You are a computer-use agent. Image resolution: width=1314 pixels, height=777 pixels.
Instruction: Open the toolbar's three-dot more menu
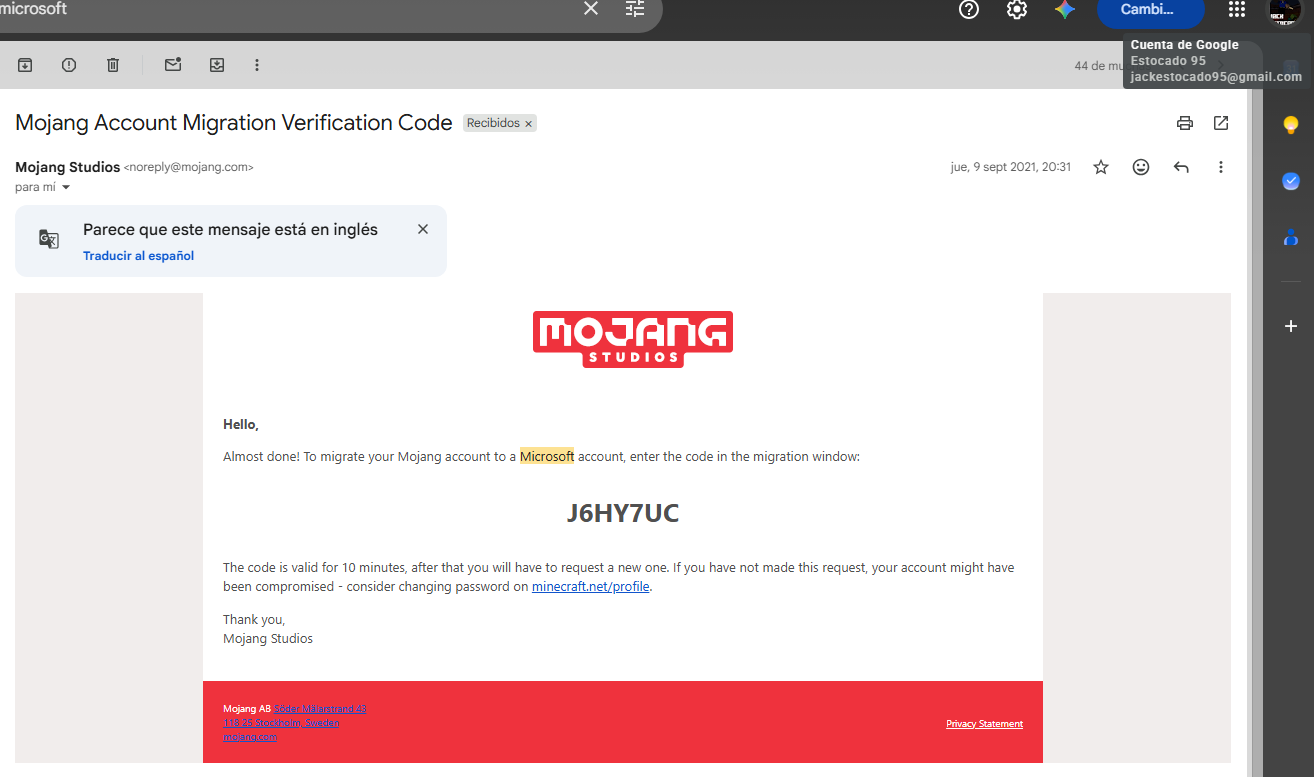(x=257, y=65)
